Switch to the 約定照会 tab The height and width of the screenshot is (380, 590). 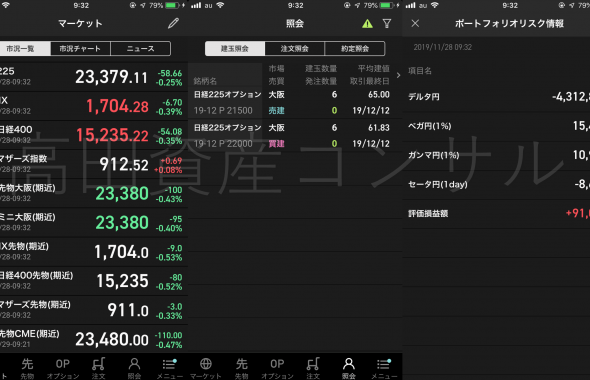[x=355, y=49]
